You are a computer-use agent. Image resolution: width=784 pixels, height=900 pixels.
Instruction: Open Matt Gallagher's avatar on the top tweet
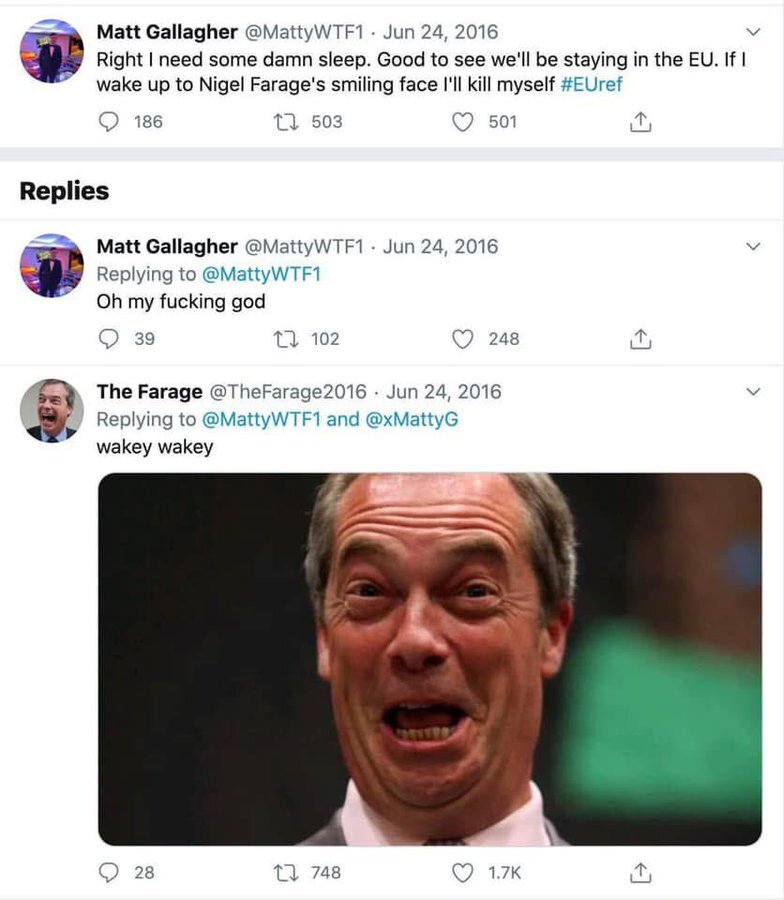pyautogui.click(x=52, y=51)
